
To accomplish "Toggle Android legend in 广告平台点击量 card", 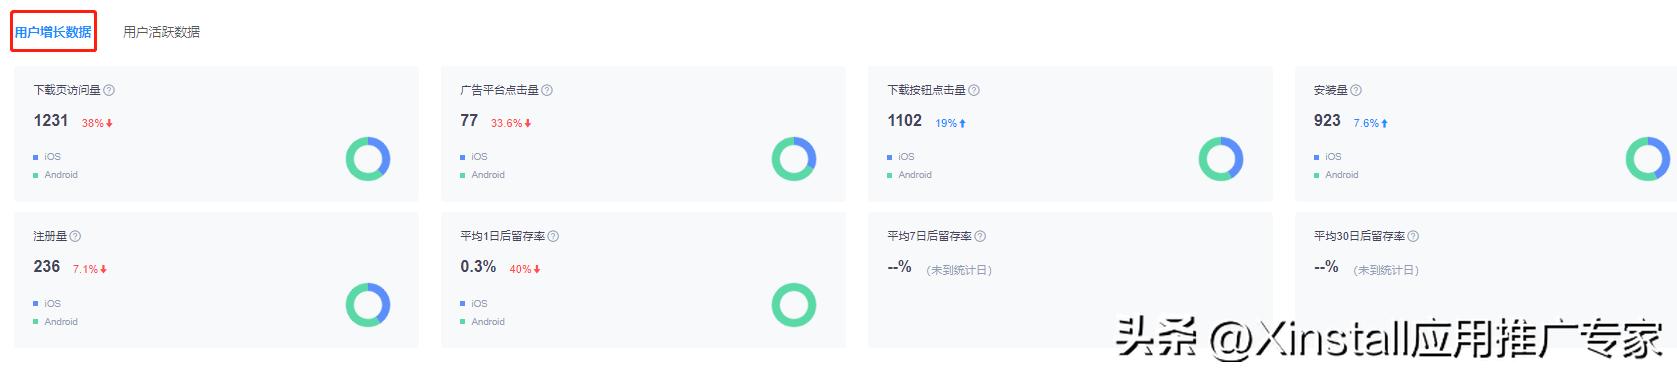I will coord(482,175).
